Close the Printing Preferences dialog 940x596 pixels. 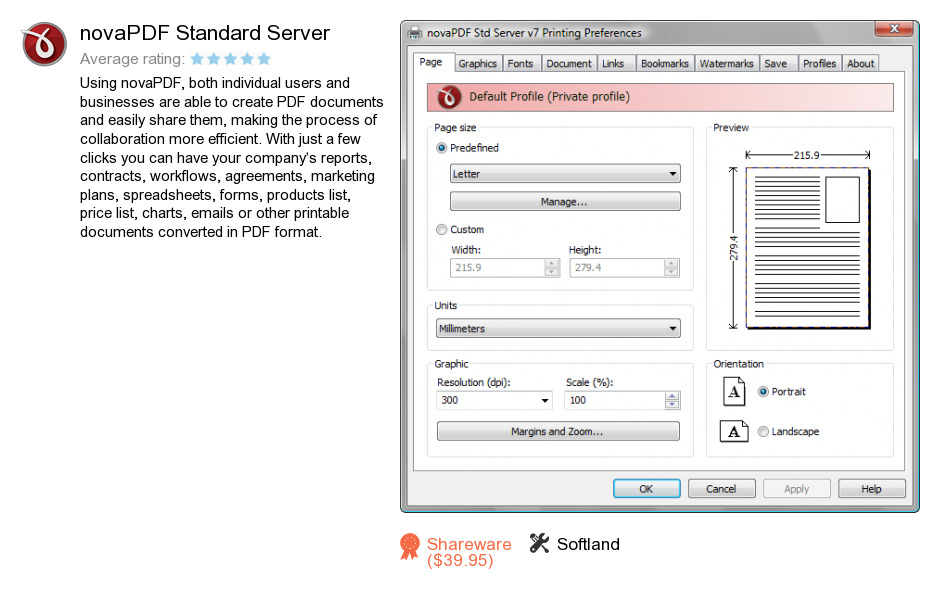(x=893, y=28)
